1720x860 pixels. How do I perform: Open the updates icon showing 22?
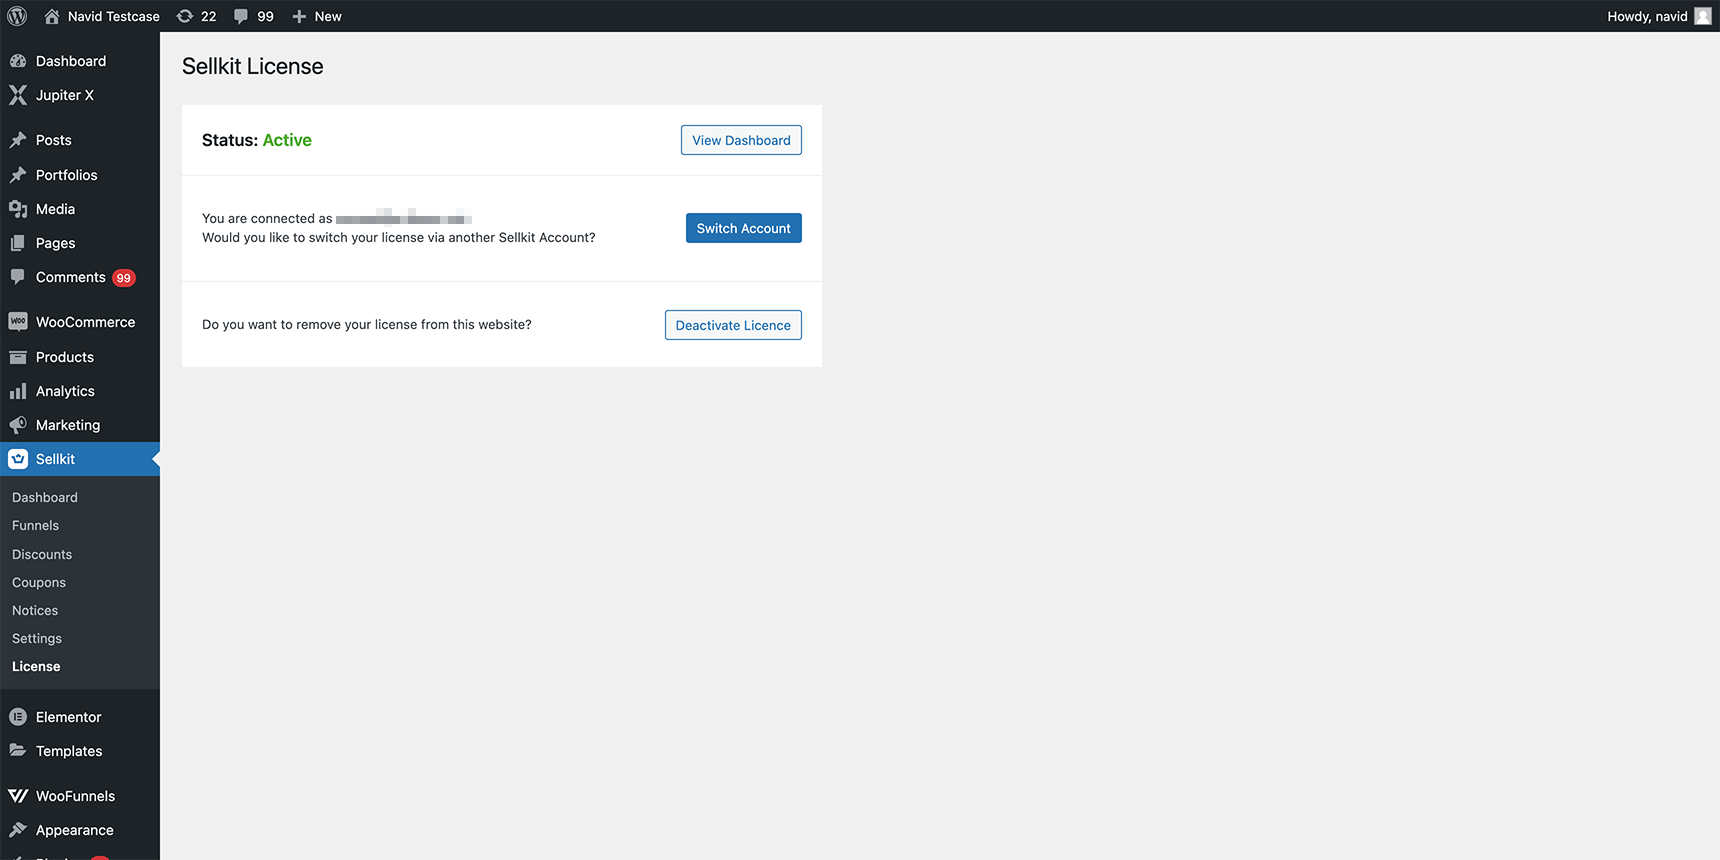185,16
